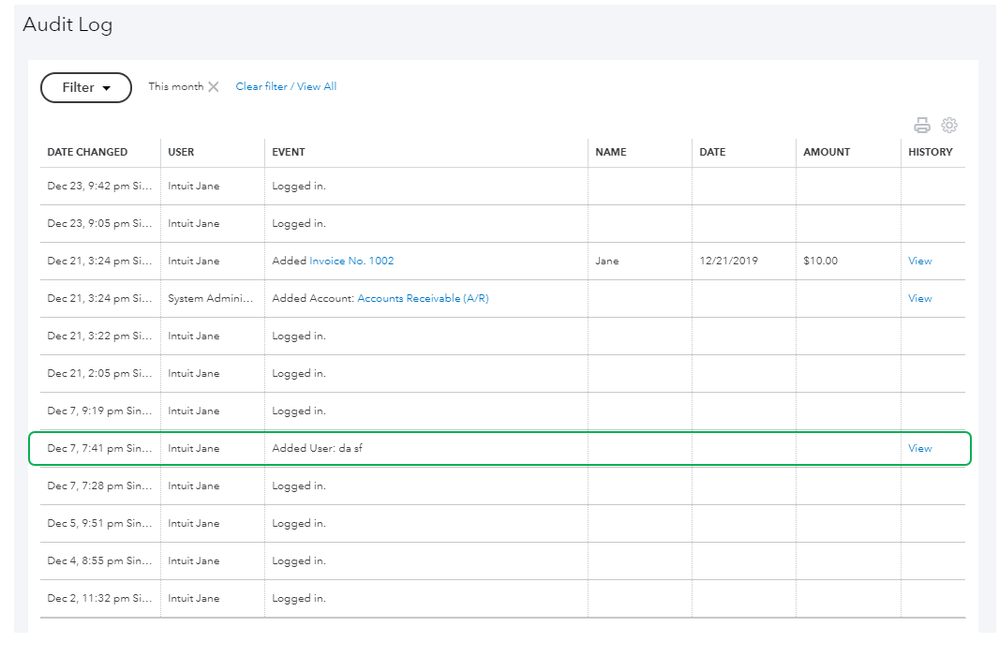
Task: Open the Accounts Receivable (A/R) link
Action: click(422, 298)
